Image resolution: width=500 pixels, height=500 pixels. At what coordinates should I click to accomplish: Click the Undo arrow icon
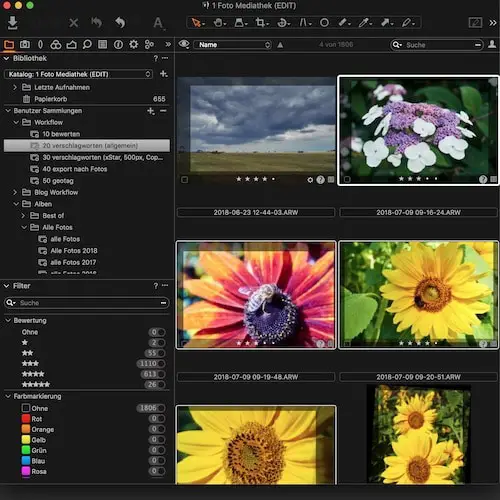97,23
